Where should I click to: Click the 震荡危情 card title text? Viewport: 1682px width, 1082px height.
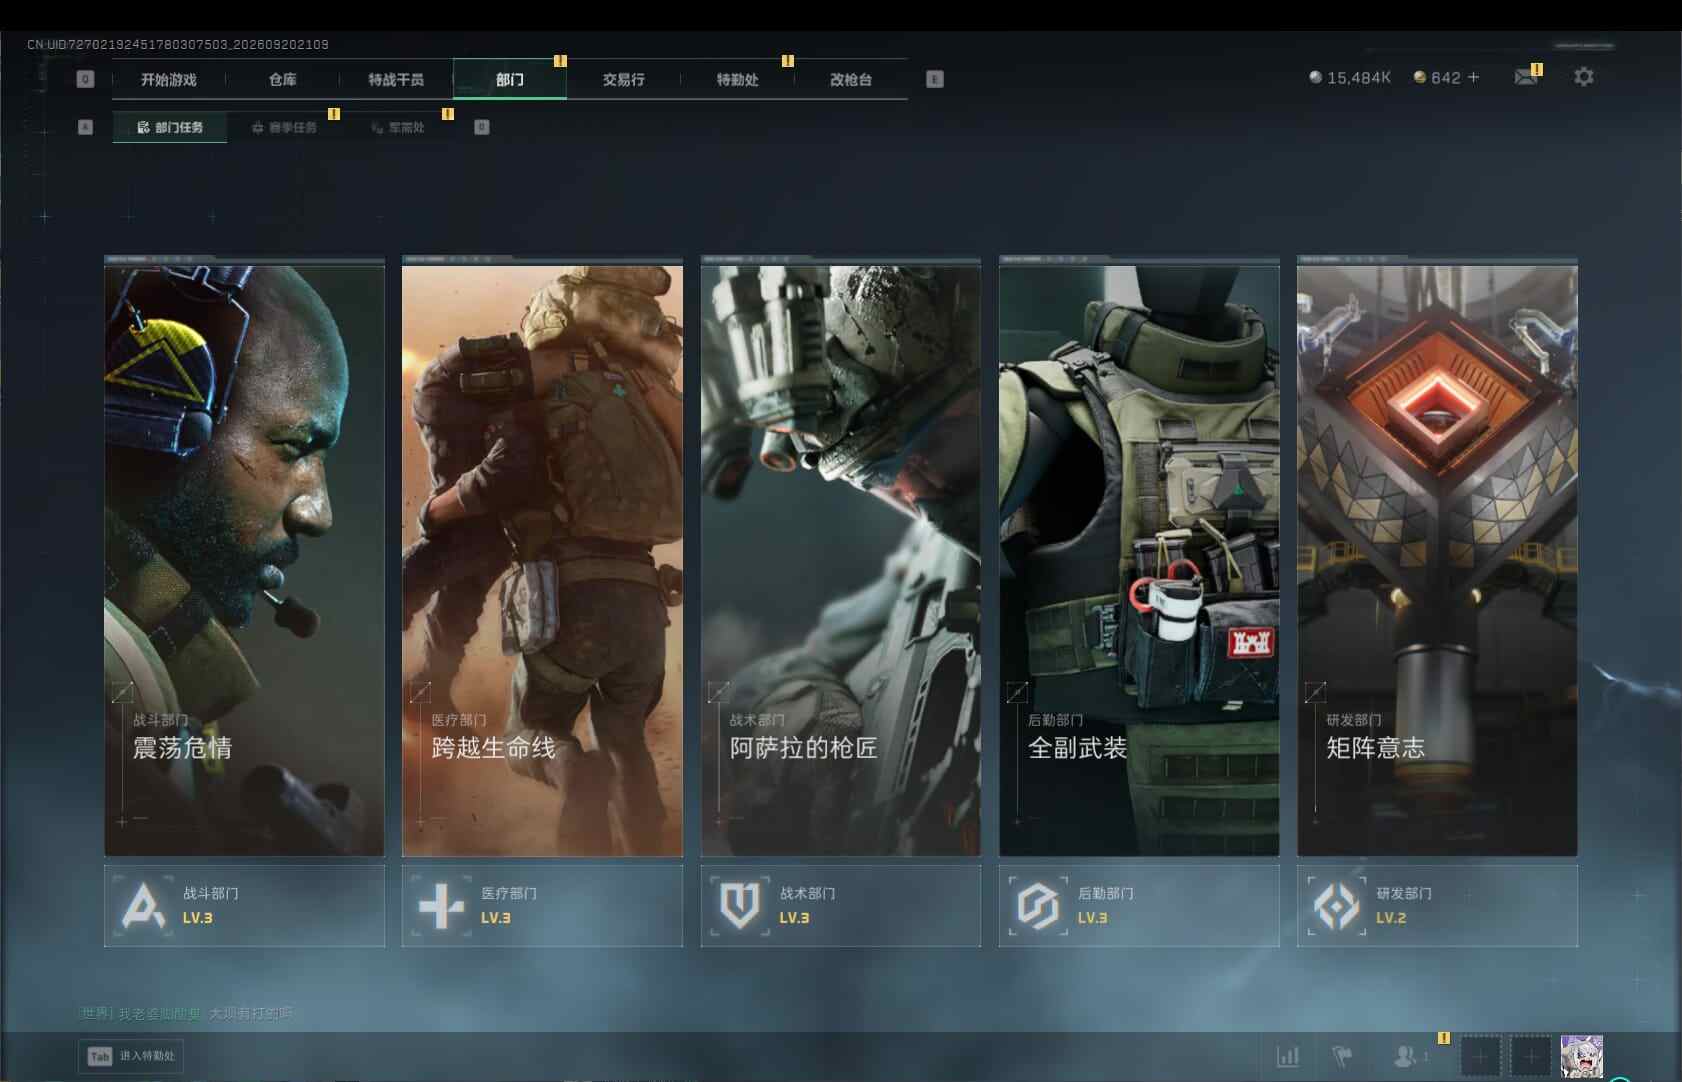tap(182, 748)
